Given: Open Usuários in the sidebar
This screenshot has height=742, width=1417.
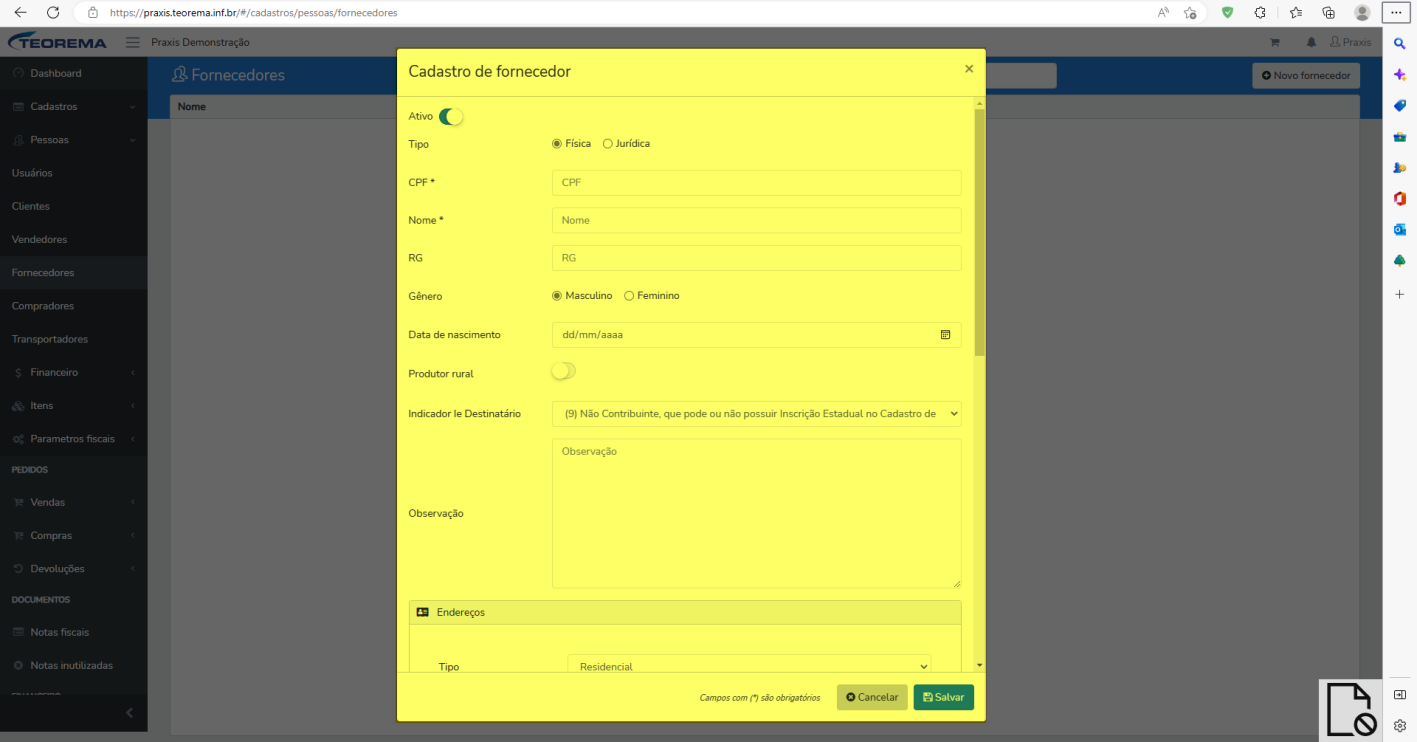Looking at the screenshot, I should click(x=73, y=173).
